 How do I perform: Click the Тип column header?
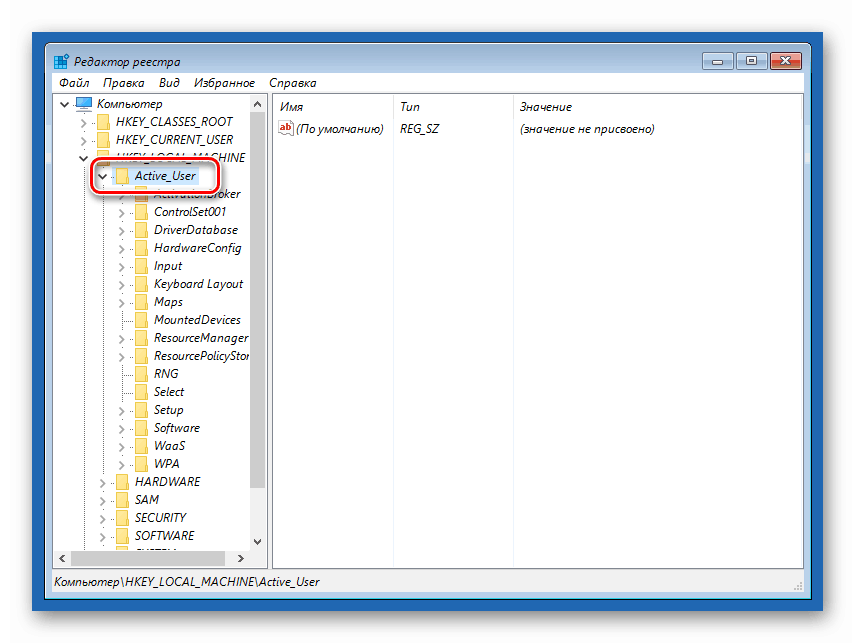click(453, 107)
